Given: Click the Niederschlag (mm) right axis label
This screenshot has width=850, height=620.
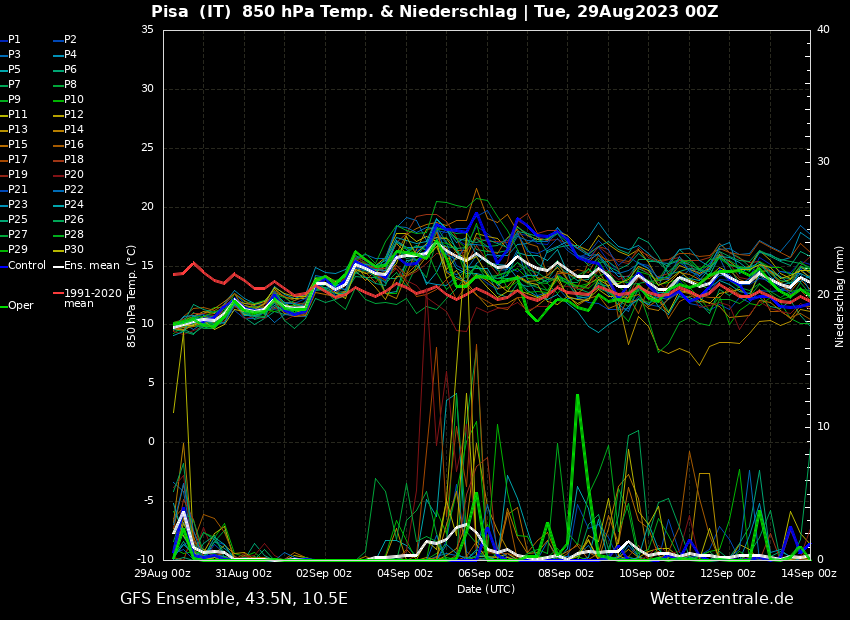Looking at the screenshot, I should tap(840, 296).
